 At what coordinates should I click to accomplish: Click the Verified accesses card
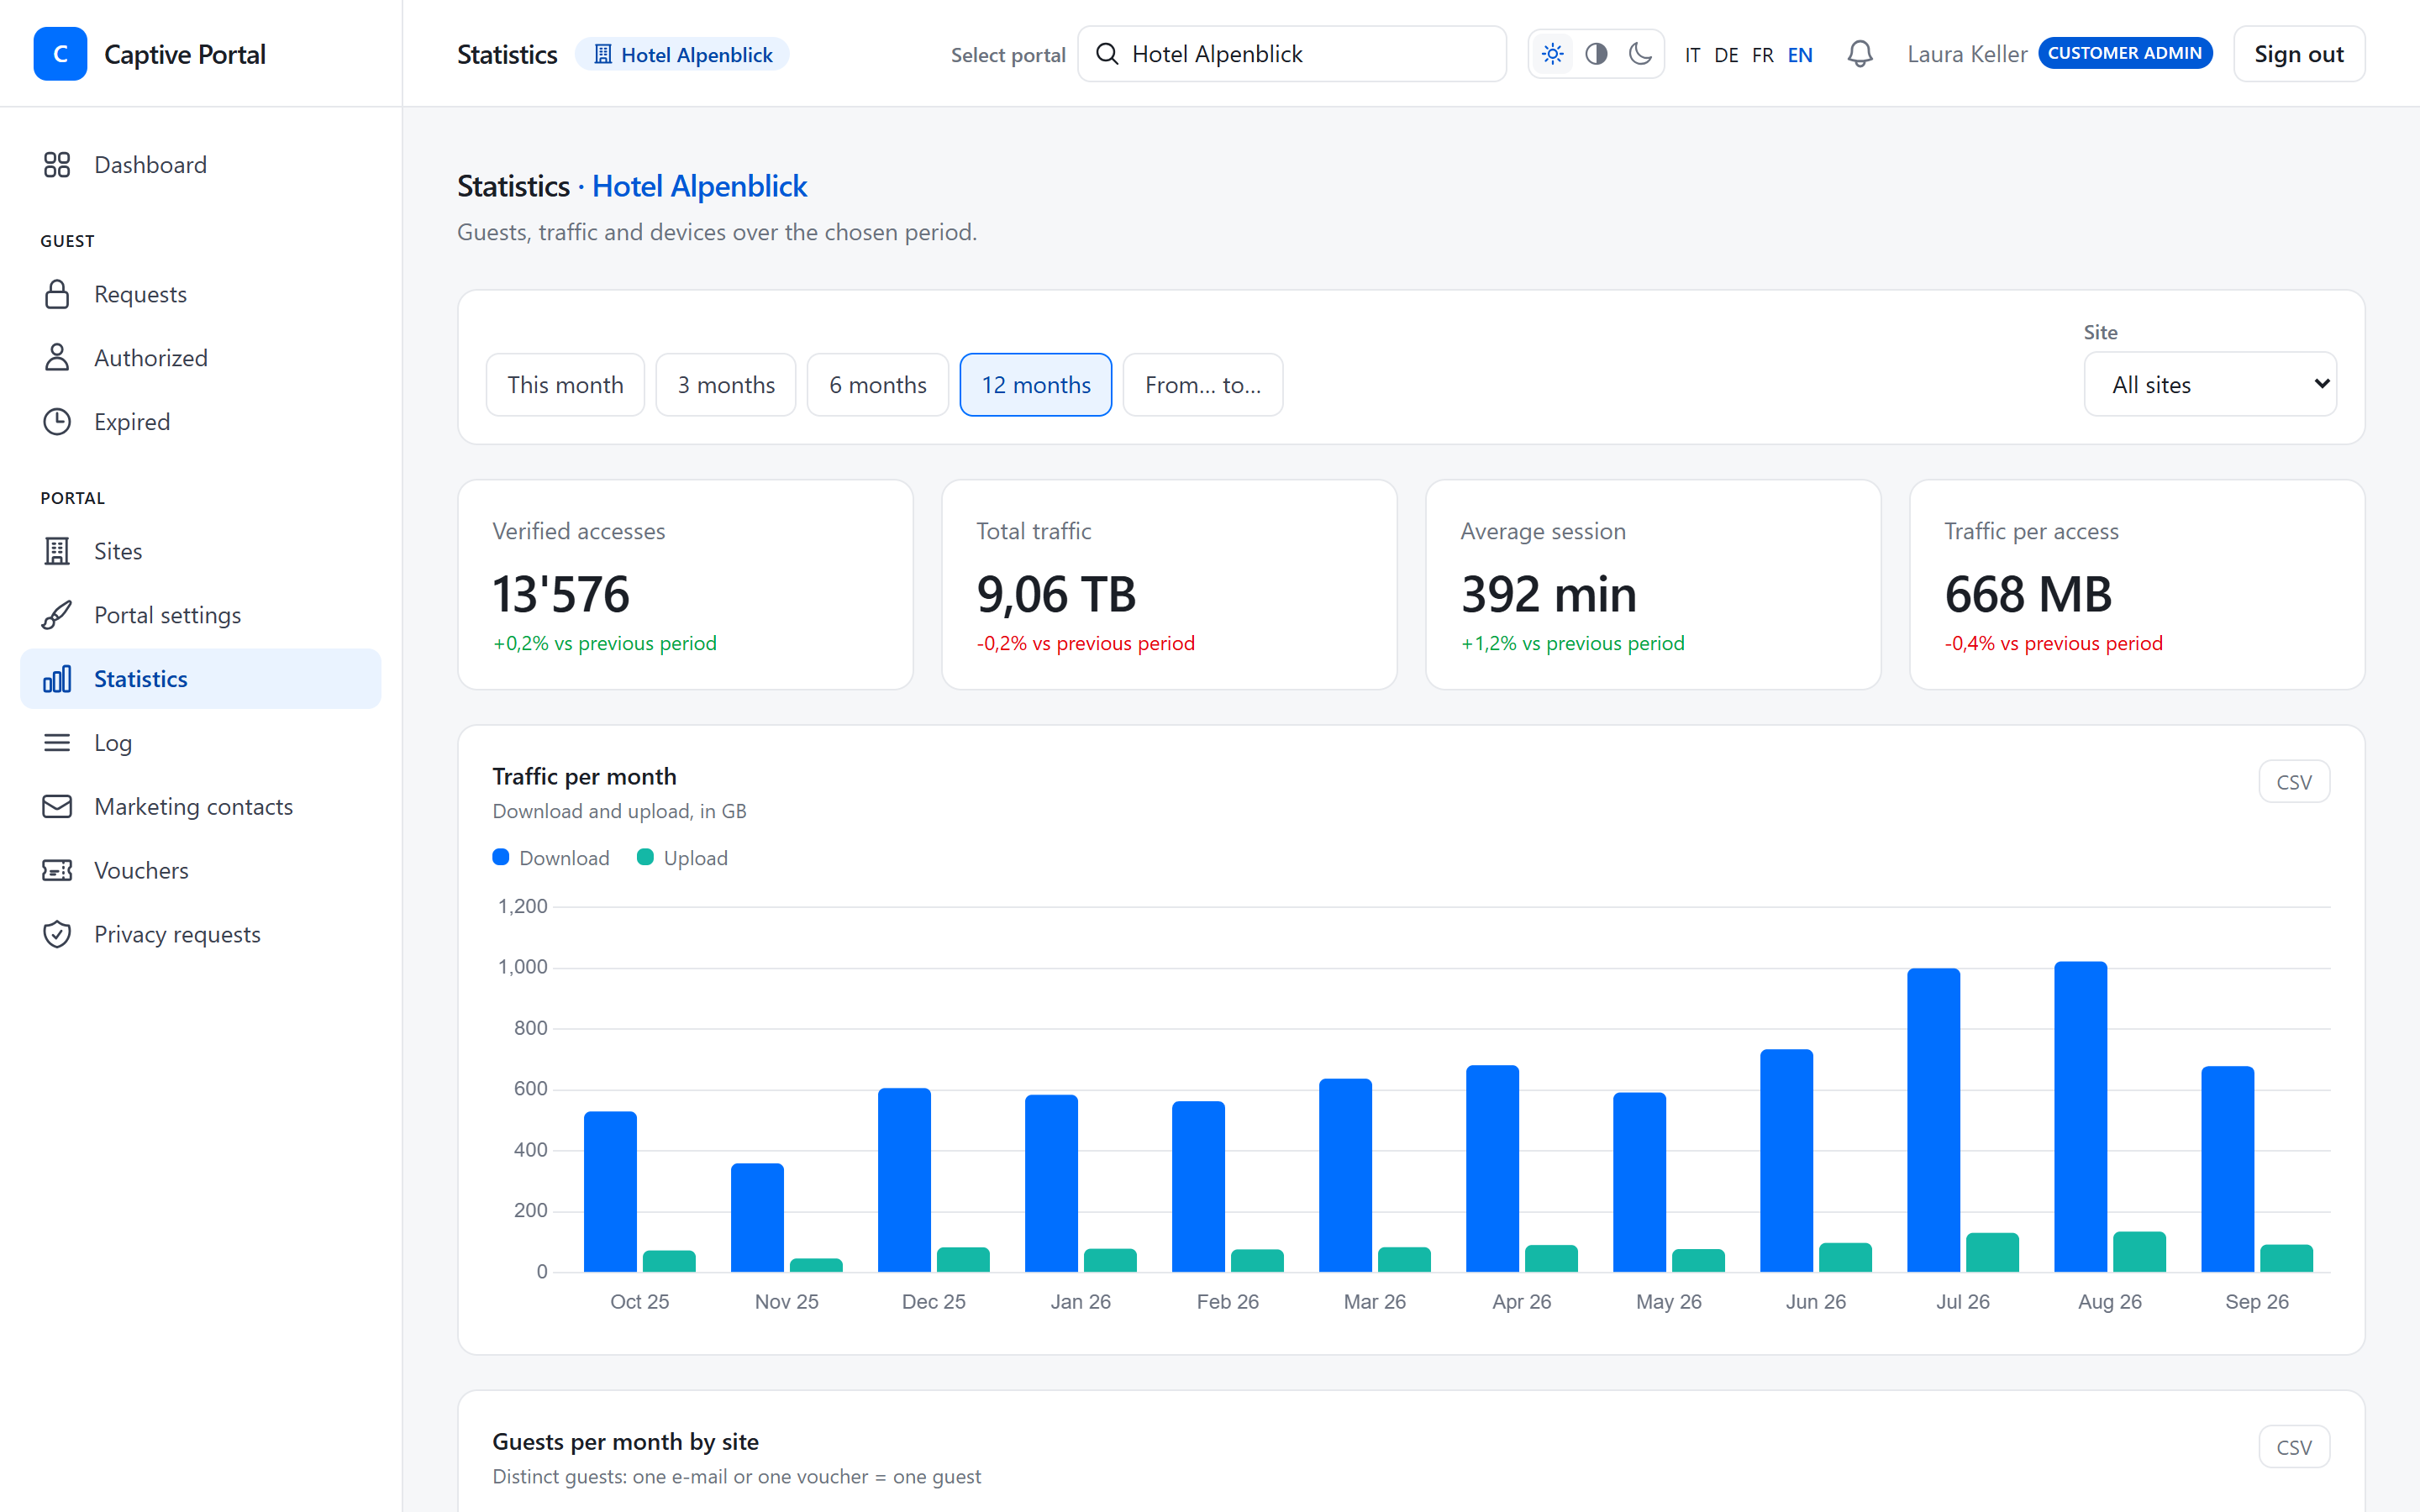(x=685, y=584)
